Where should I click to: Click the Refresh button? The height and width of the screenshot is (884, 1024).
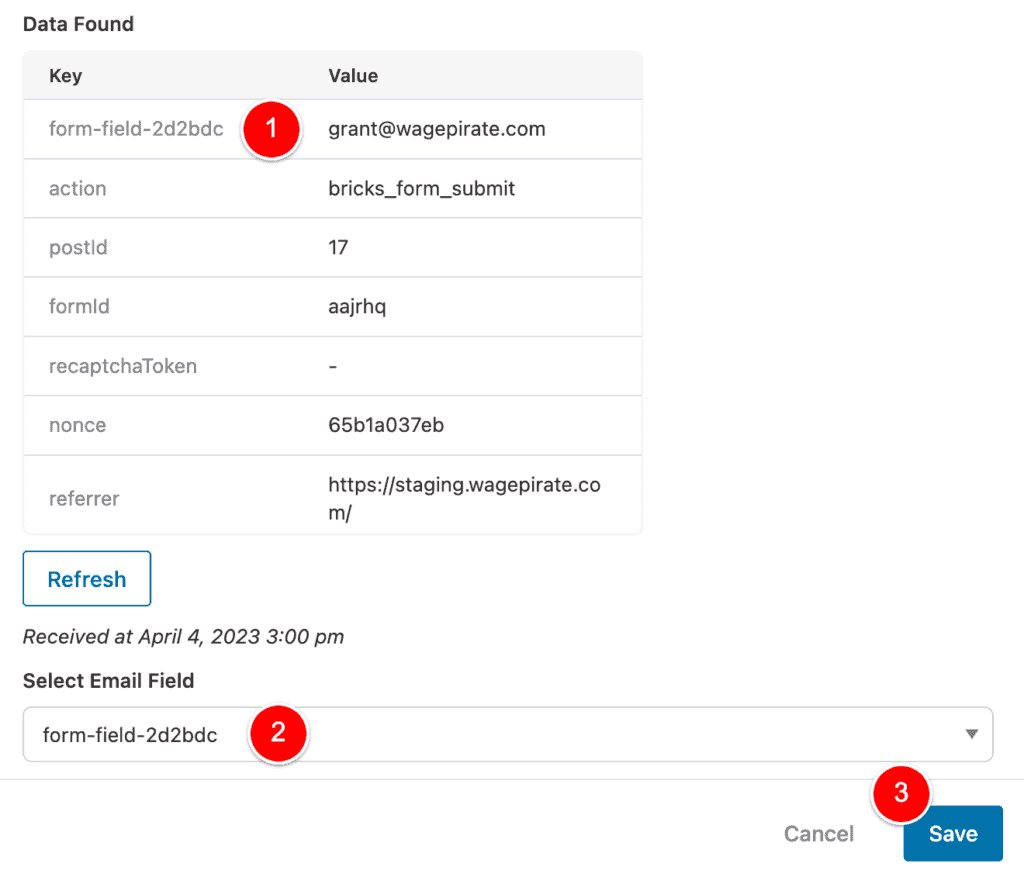tap(86, 578)
